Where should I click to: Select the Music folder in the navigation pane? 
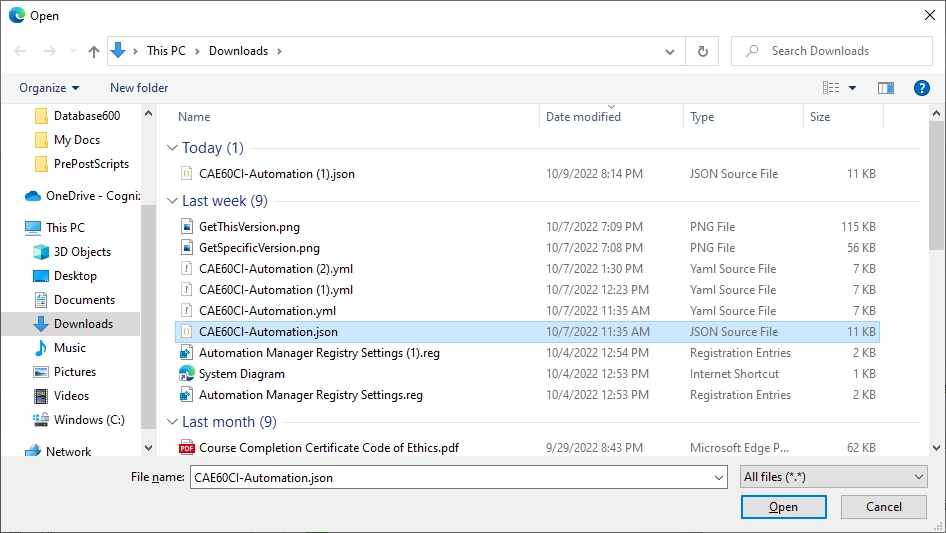[70, 348]
